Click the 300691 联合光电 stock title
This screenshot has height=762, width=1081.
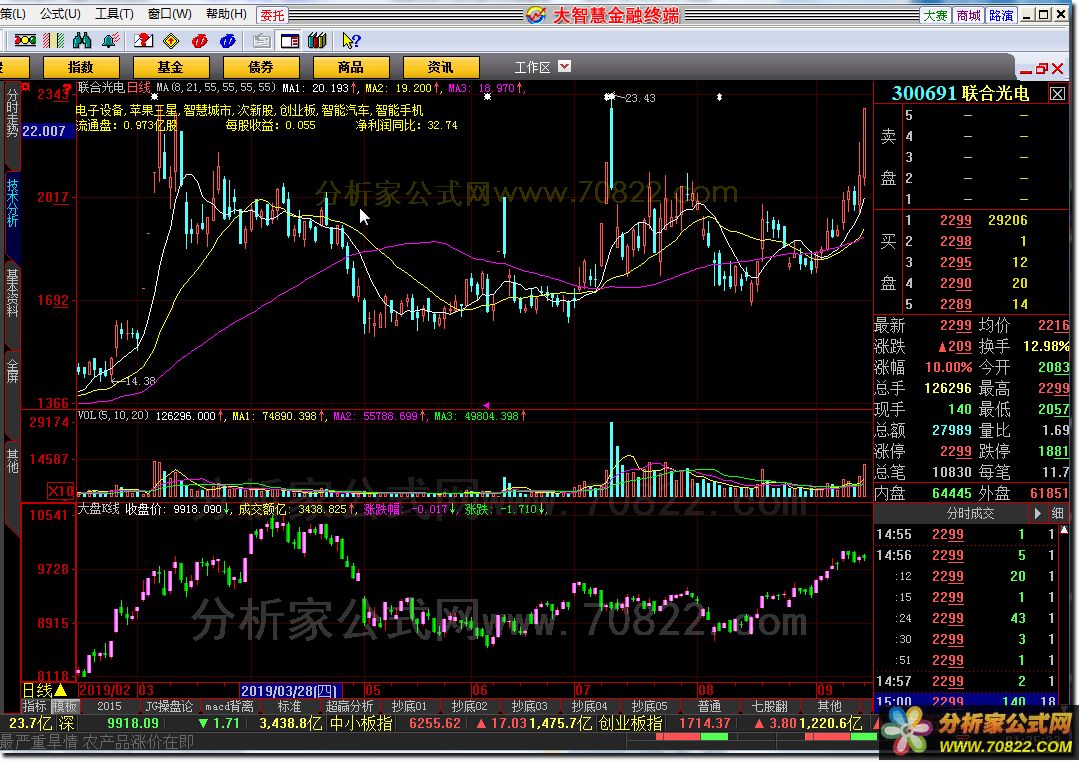pos(960,93)
